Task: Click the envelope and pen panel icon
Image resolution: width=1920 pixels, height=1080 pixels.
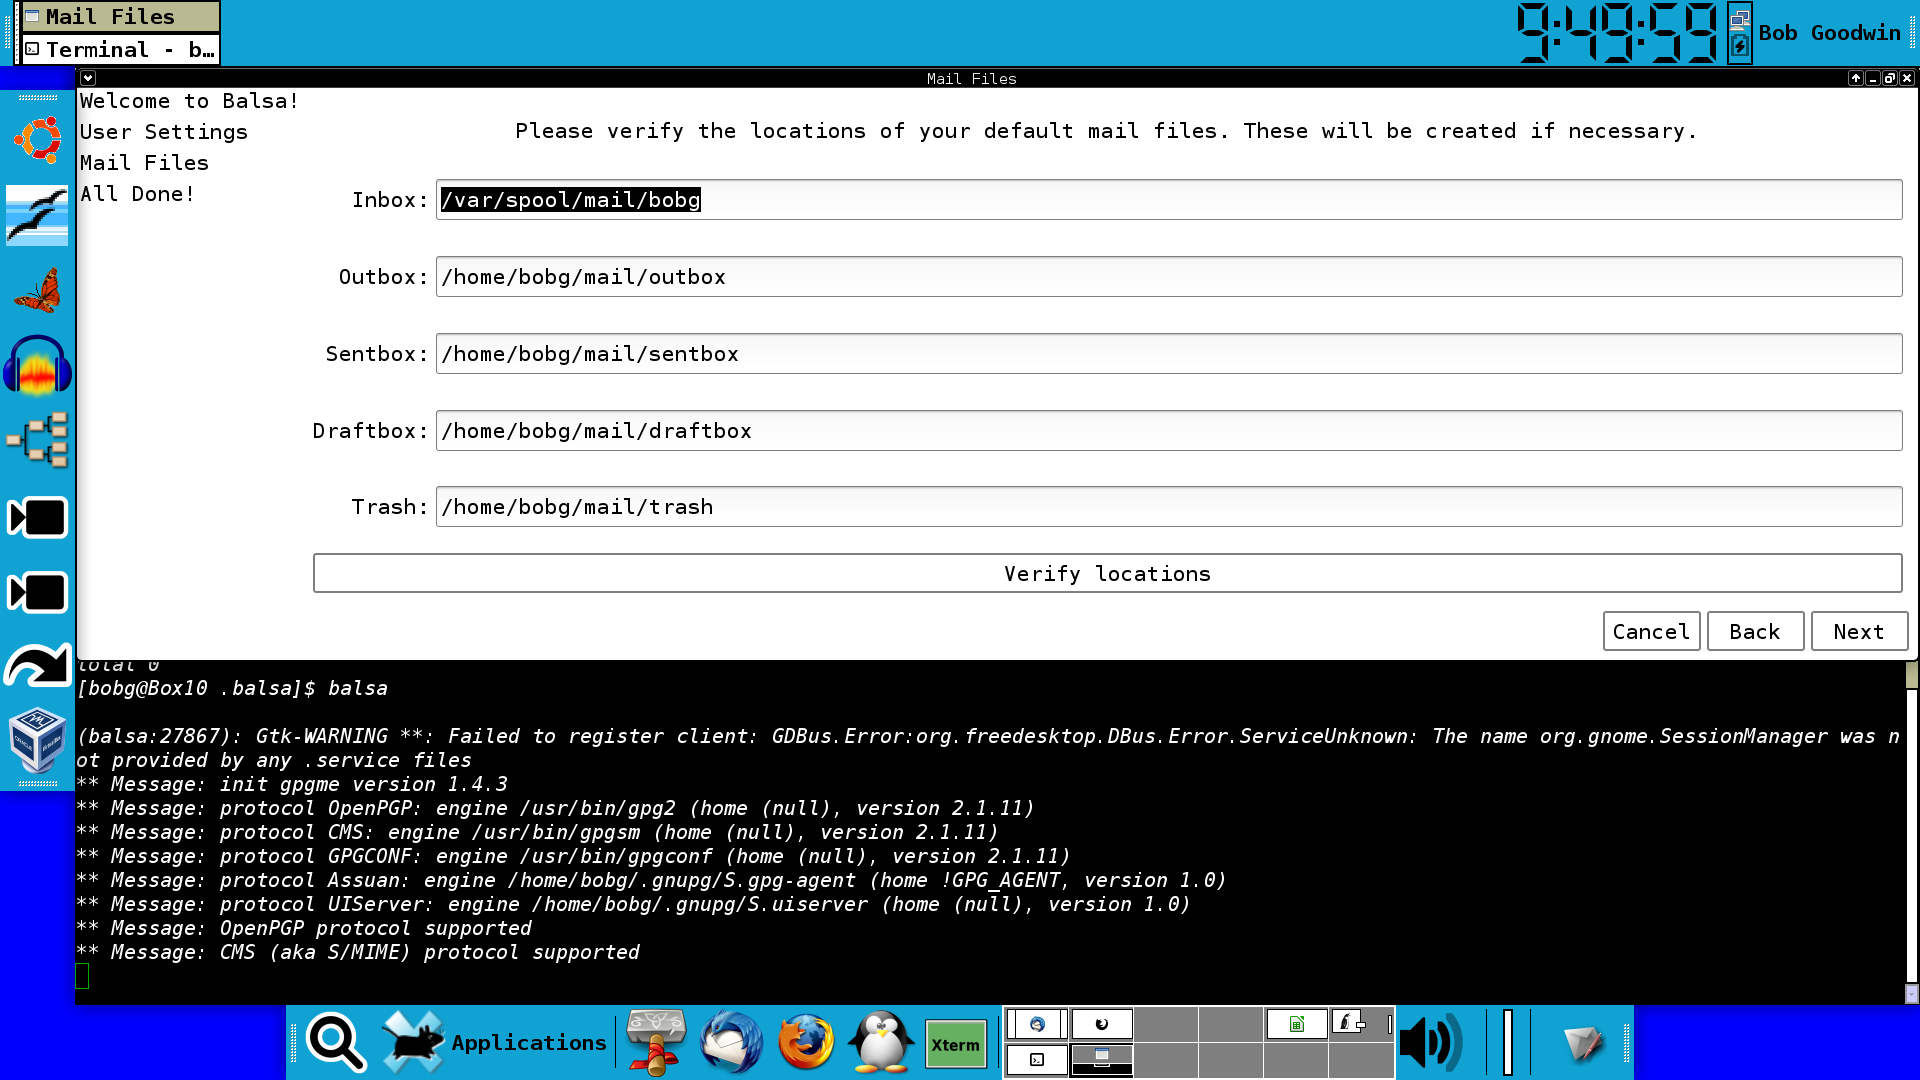Action: (1583, 1043)
